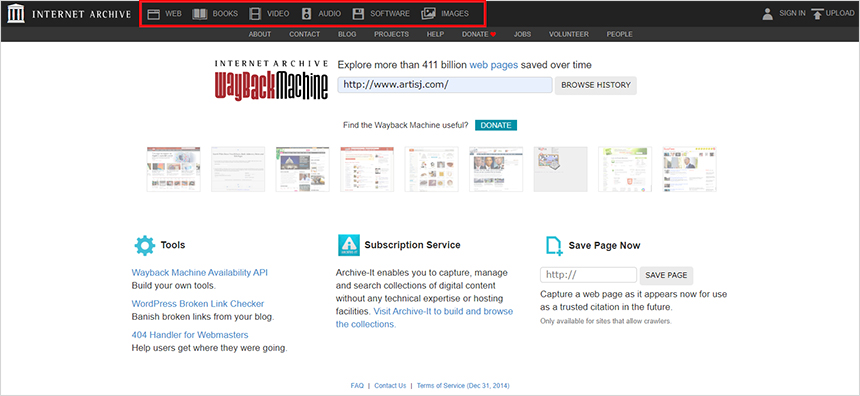Open the About menu item

click(x=260, y=34)
